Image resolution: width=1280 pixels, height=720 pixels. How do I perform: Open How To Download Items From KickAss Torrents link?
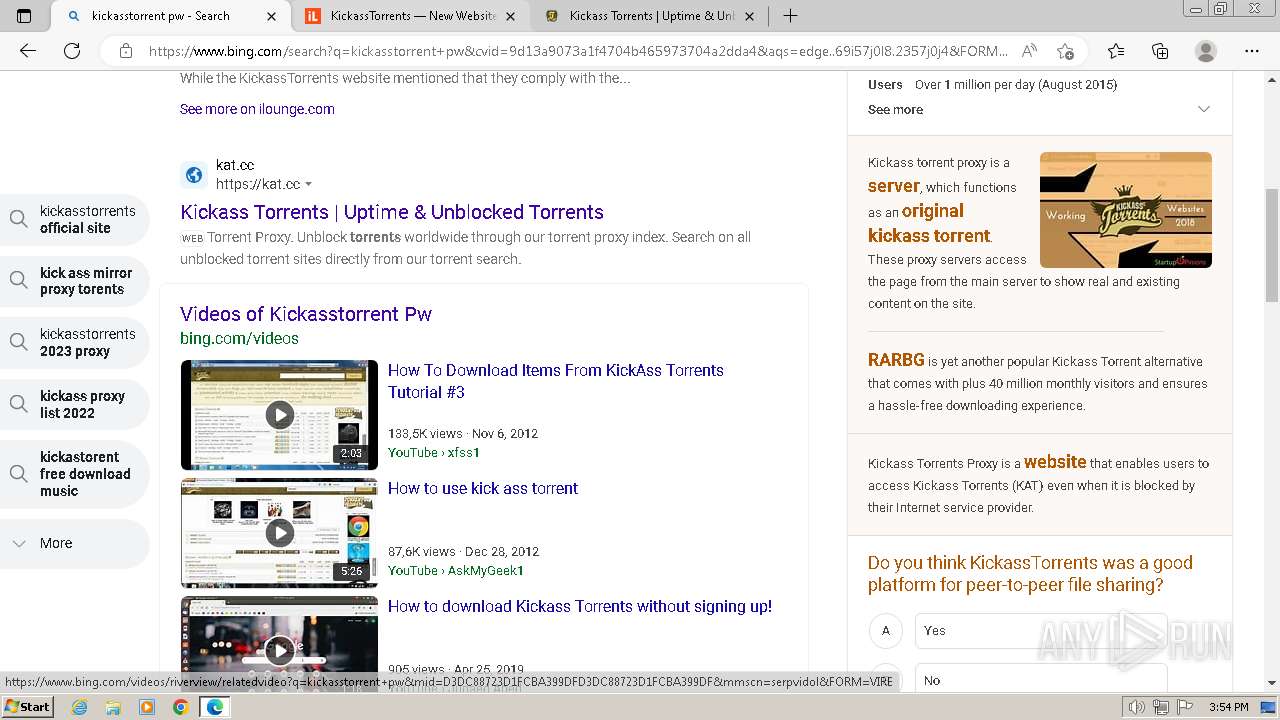click(x=556, y=381)
